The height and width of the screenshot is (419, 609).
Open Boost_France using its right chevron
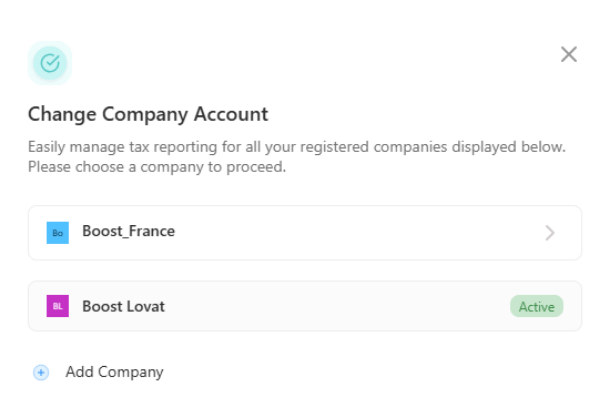click(550, 233)
